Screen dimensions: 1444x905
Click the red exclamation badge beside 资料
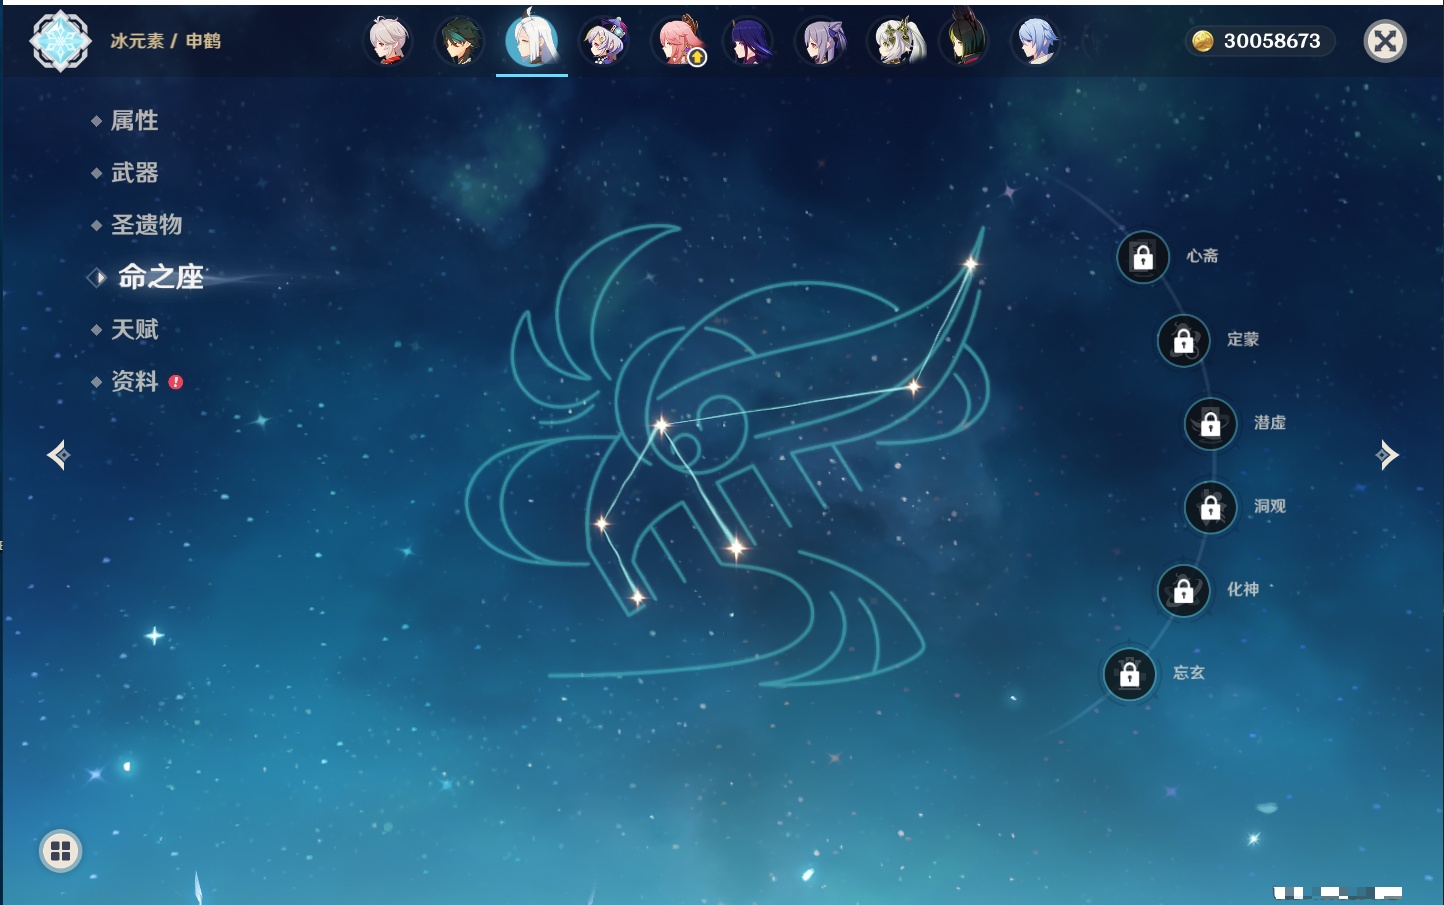176,382
